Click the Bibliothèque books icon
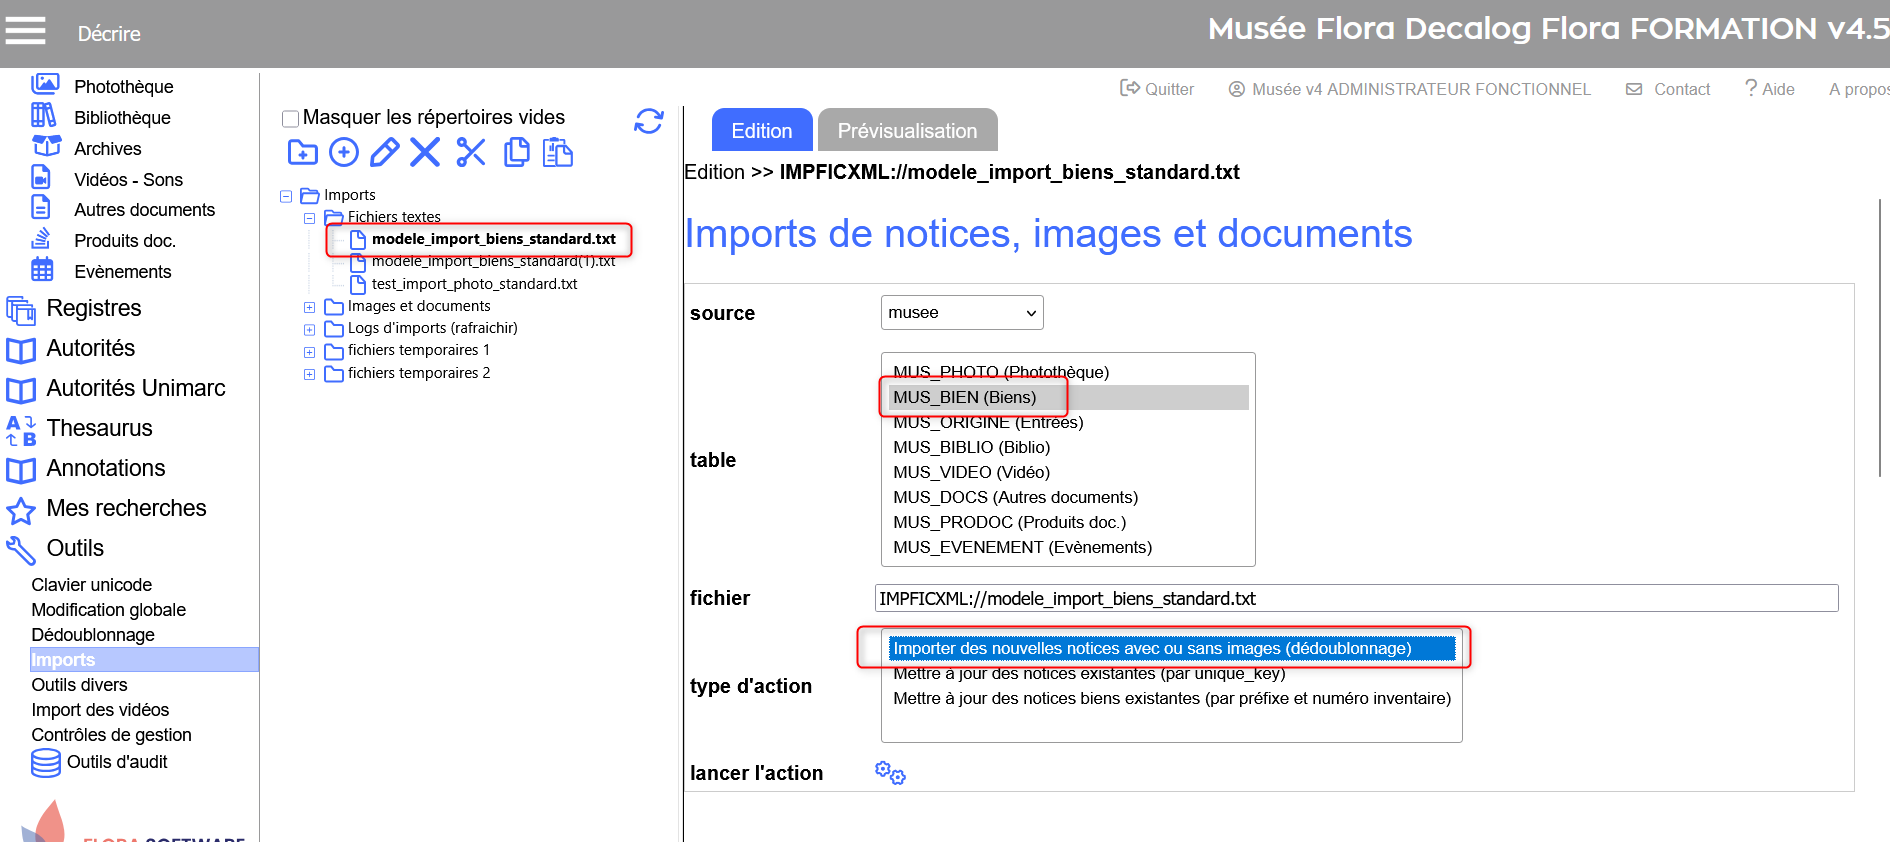The image size is (1890, 842). (x=43, y=115)
